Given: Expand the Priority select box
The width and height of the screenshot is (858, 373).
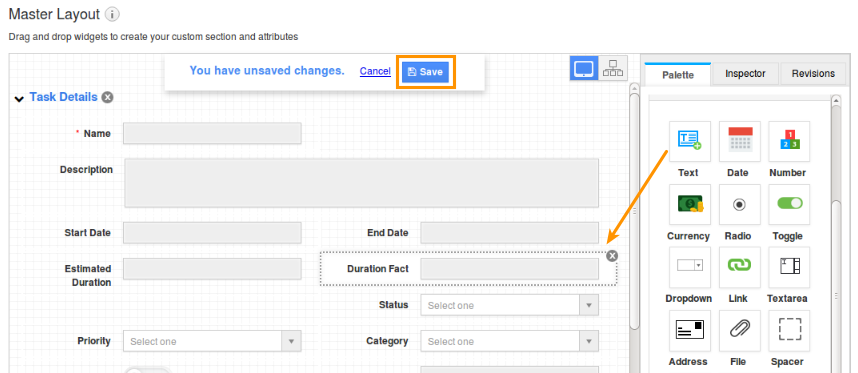Looking at the screenshot, I should click(x=212, y=341).
